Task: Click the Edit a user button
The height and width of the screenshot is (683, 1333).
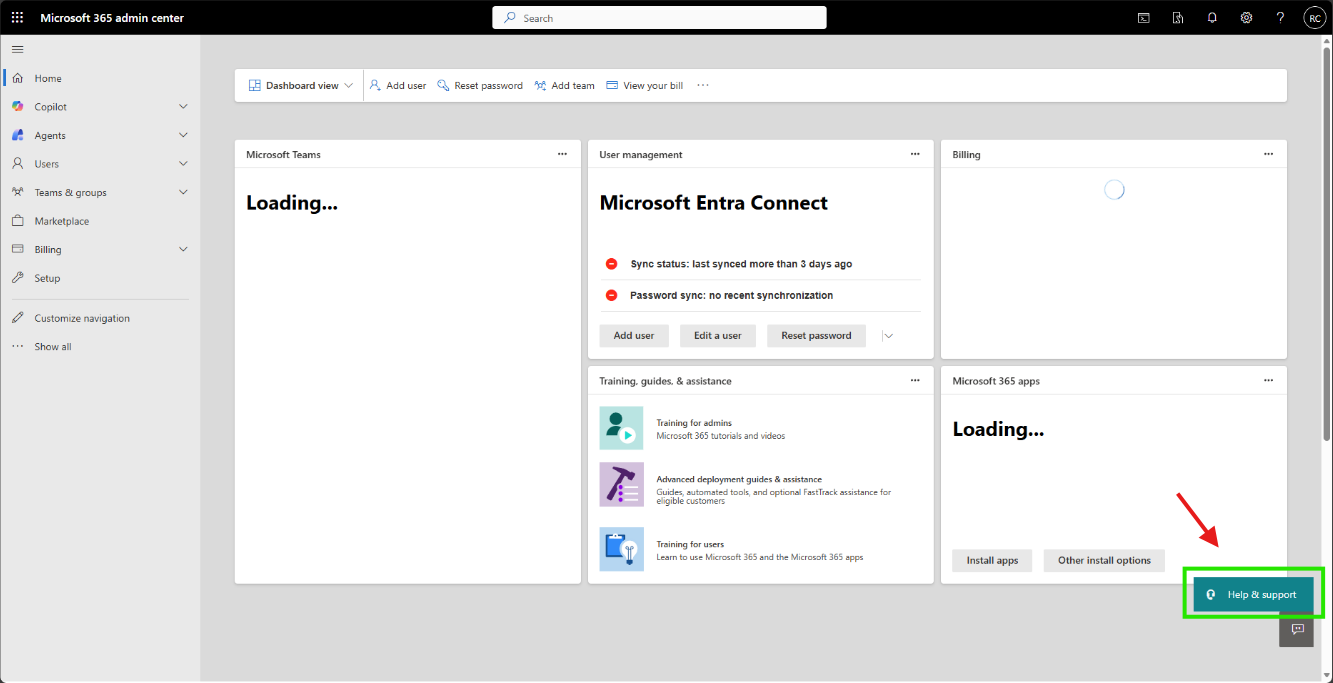Action: point(718,336)
